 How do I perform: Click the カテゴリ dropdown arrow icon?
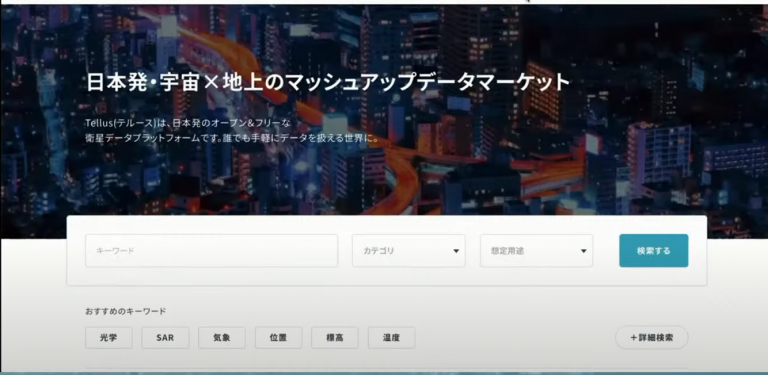coord(456,251)
